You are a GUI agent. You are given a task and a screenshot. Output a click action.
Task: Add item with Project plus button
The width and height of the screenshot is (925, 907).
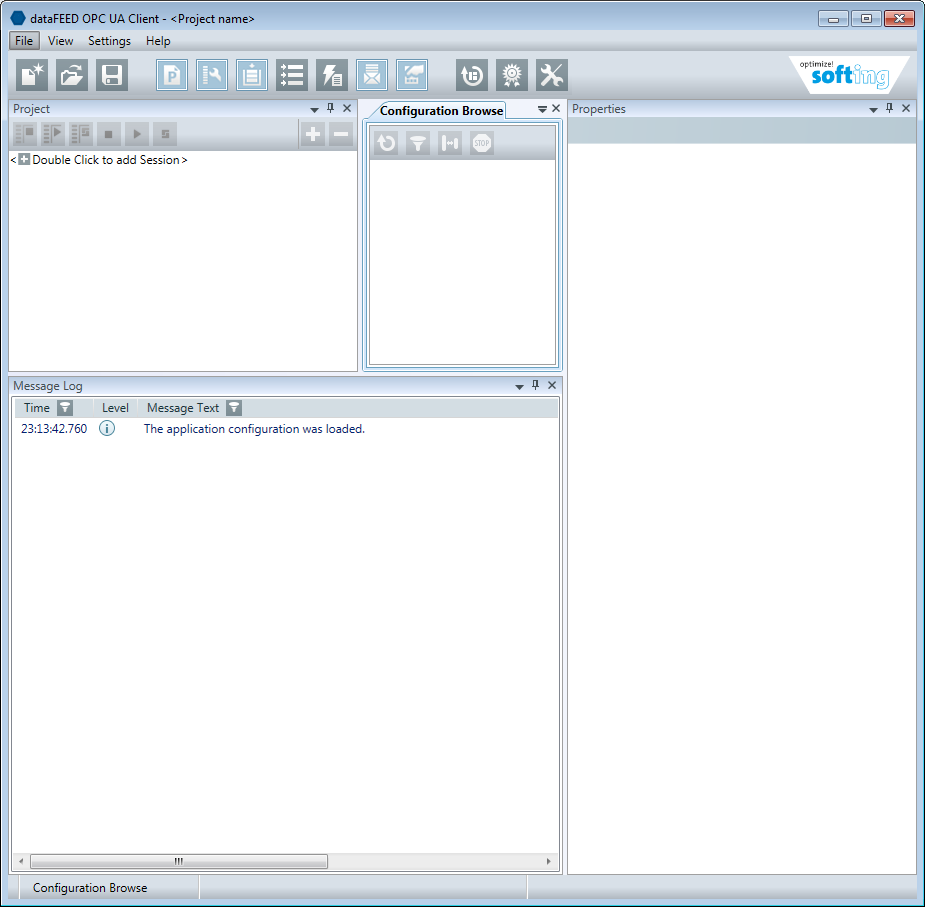313,135
